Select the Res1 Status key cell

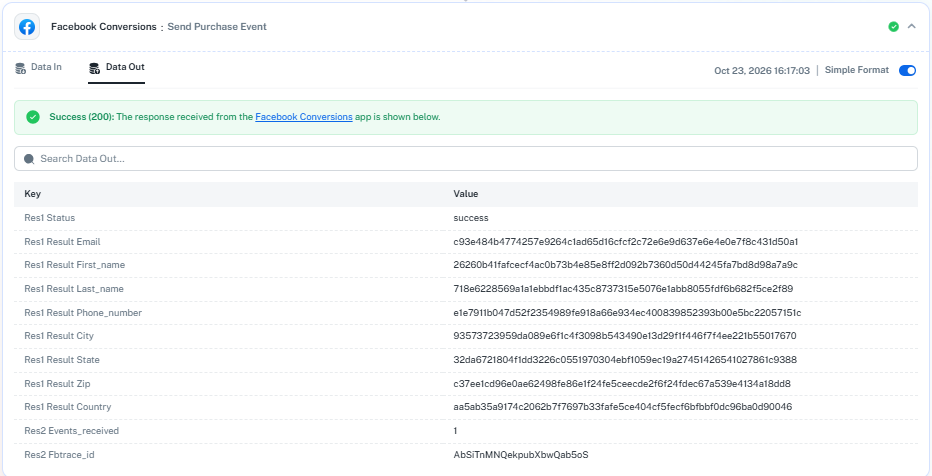click(x=49, y=218)
